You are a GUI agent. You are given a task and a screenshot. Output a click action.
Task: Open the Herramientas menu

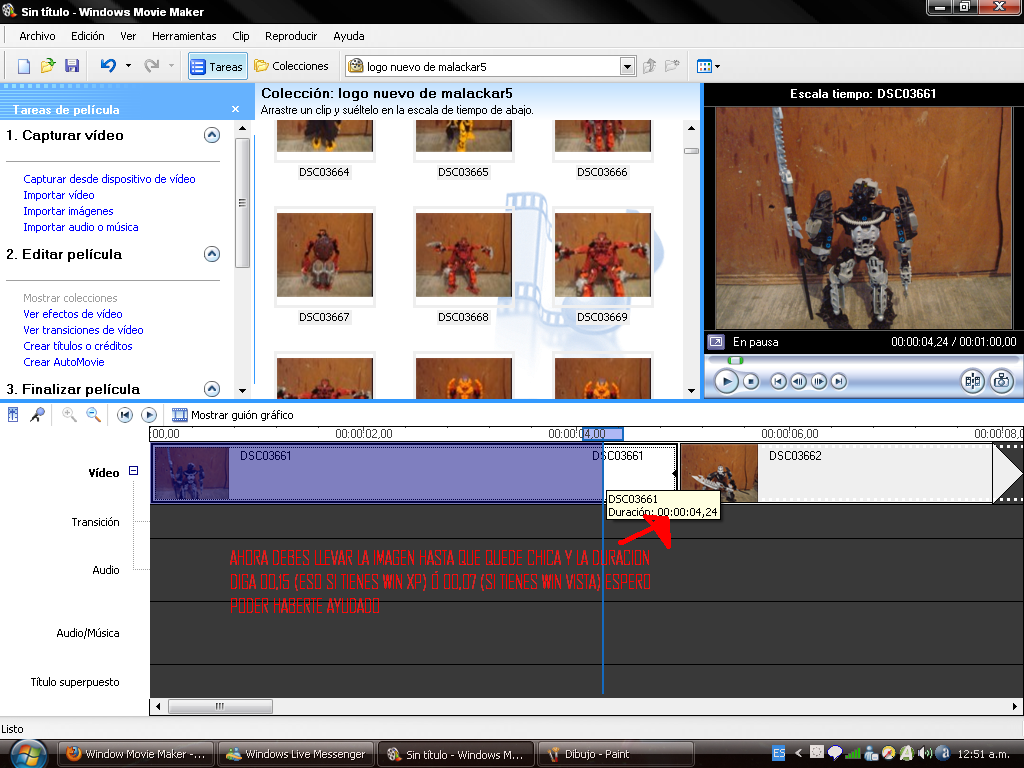(x=184, y=35)
